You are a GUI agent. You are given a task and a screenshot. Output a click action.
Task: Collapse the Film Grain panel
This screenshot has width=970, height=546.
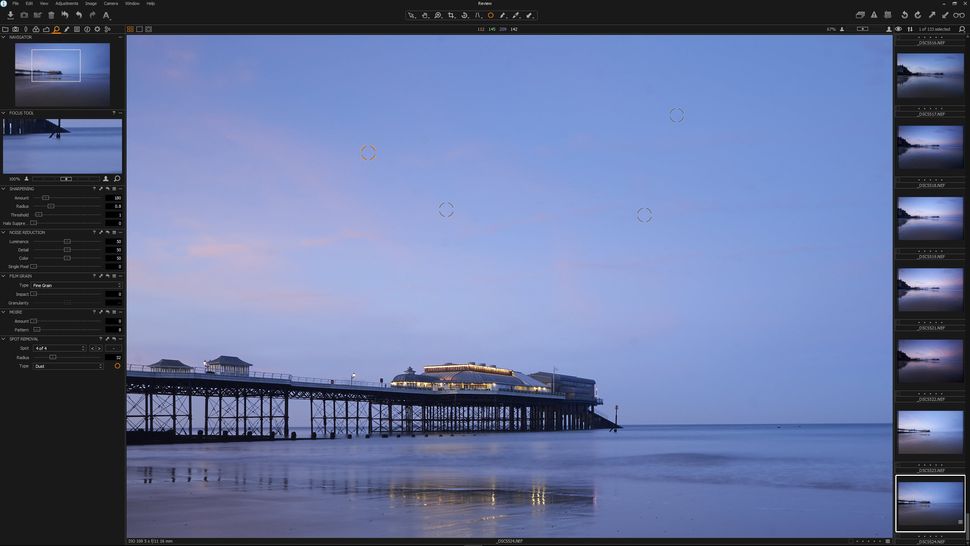[3, 276]
